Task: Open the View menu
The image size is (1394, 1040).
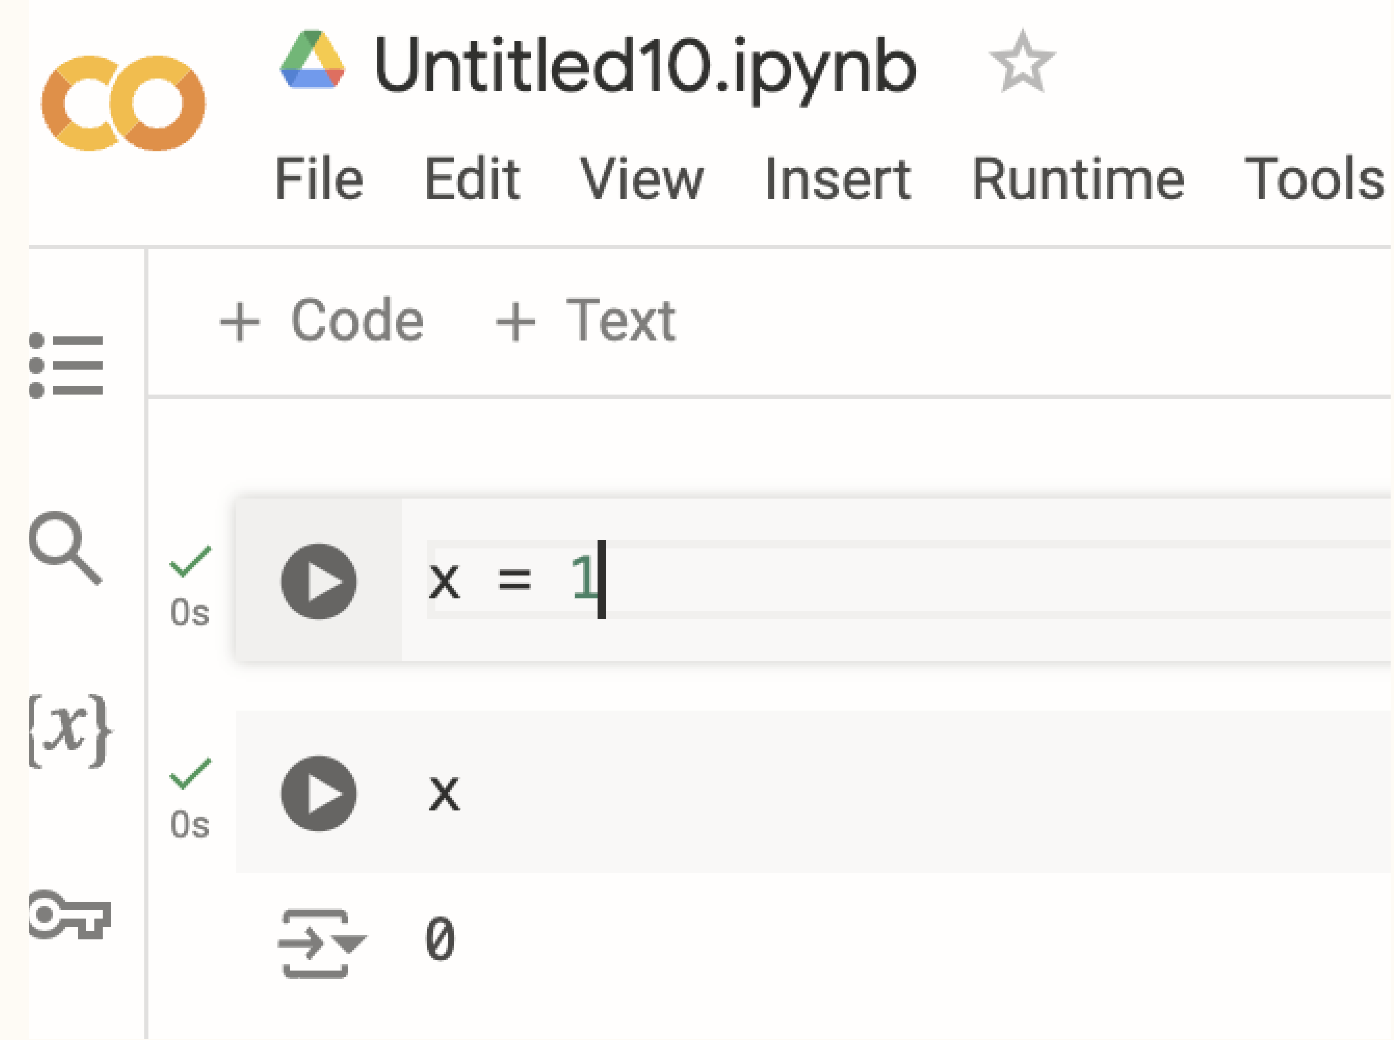Action: pyautogui.click(x=642, y=180)
